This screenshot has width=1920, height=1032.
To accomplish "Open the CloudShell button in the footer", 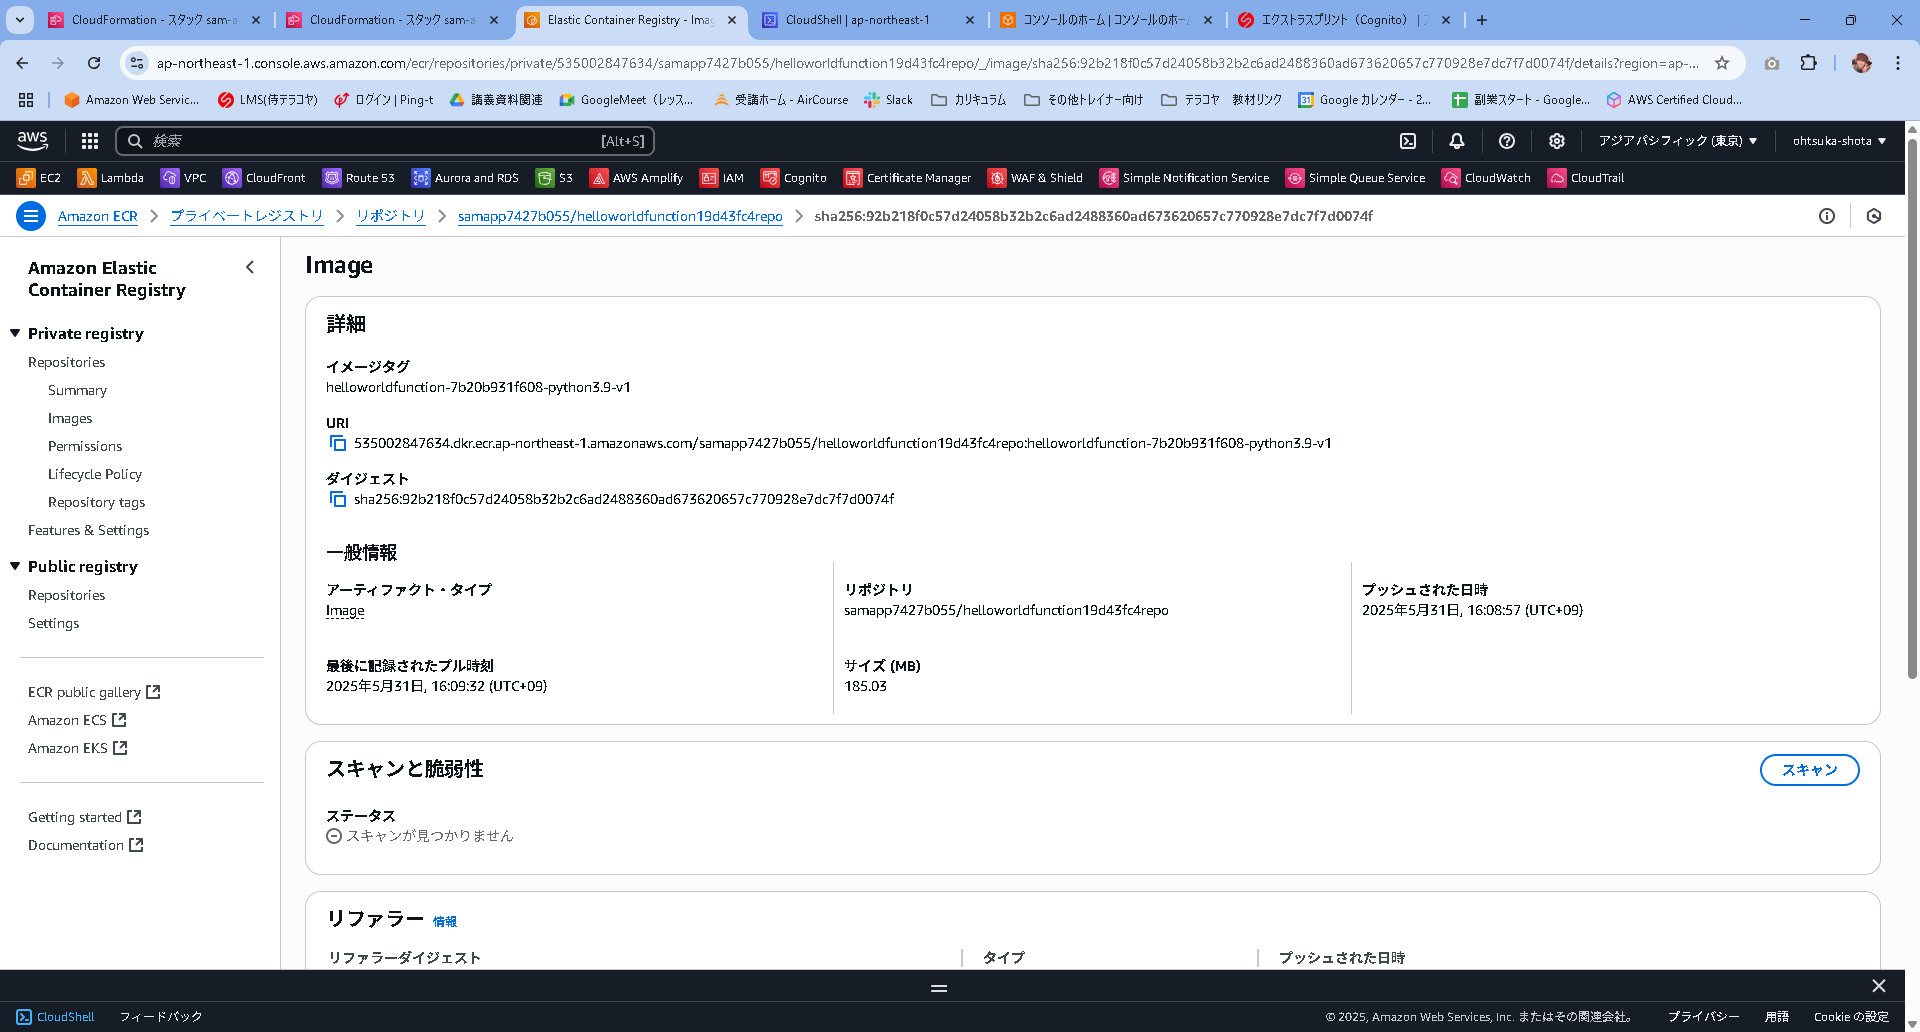I will coord(56,1017).
